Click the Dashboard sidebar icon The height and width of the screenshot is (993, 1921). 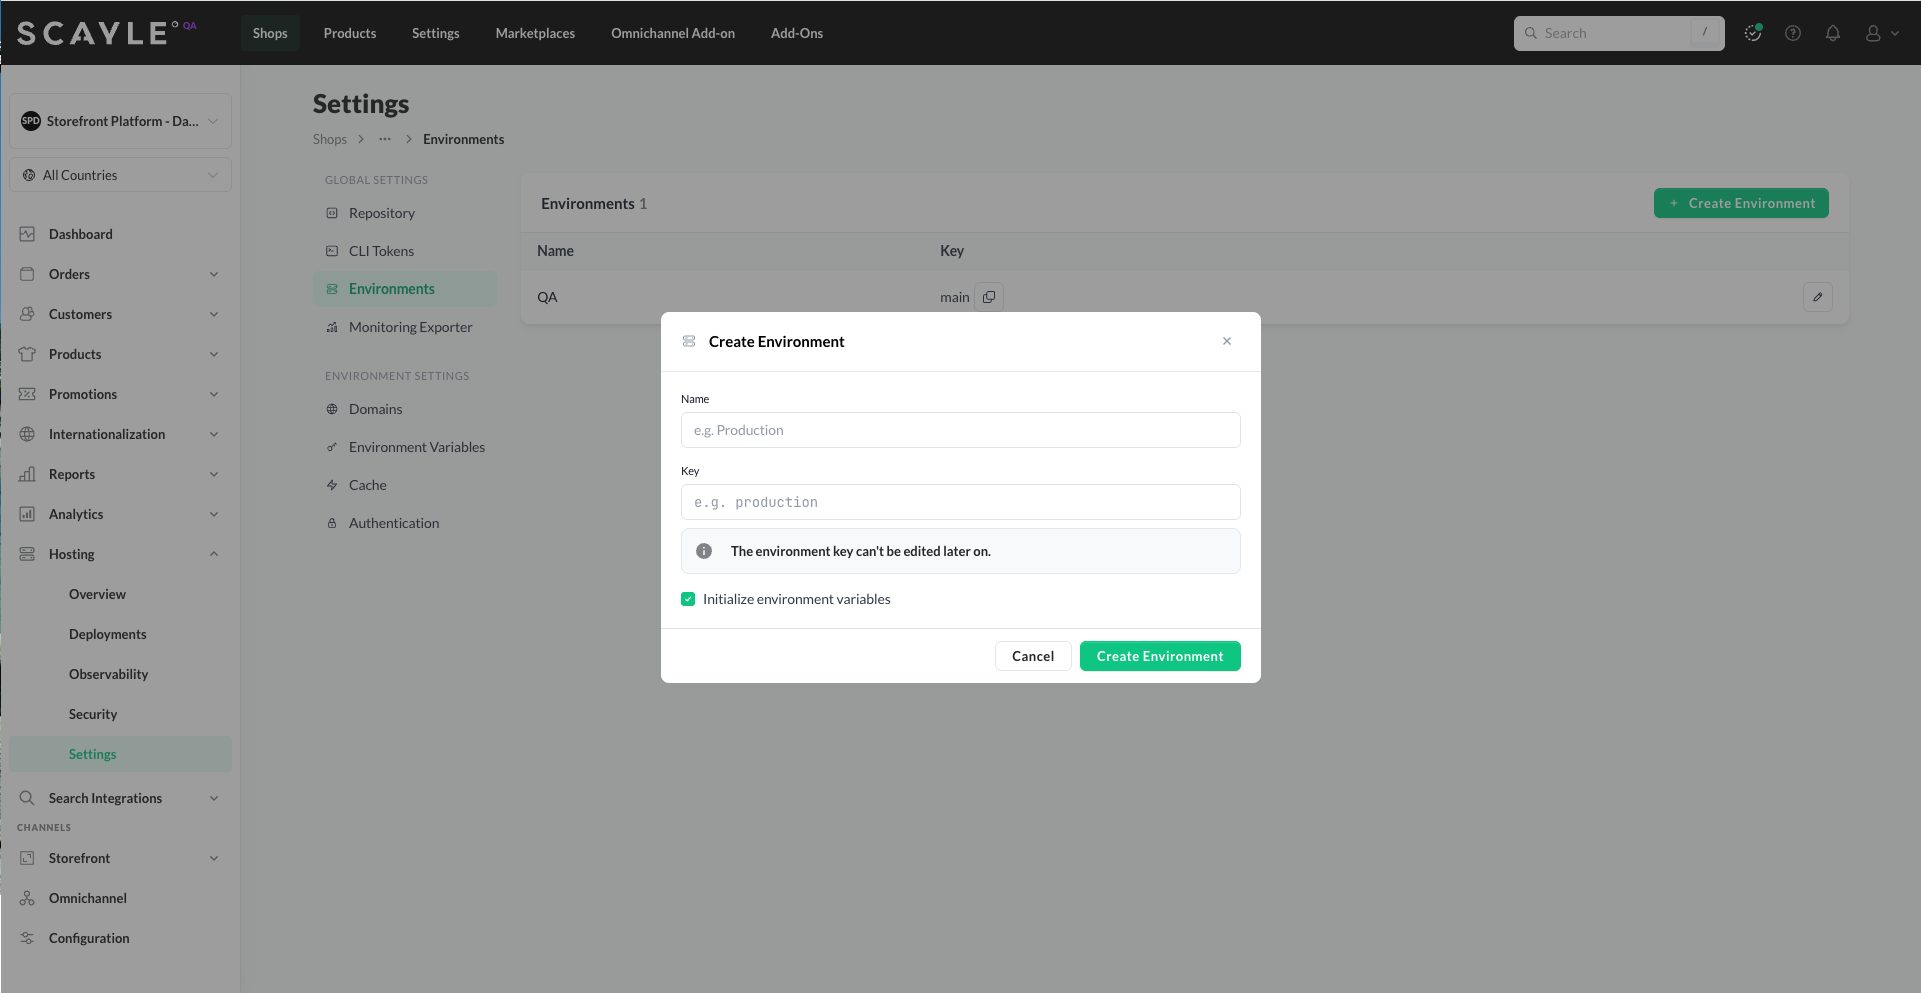pos(27,234)
